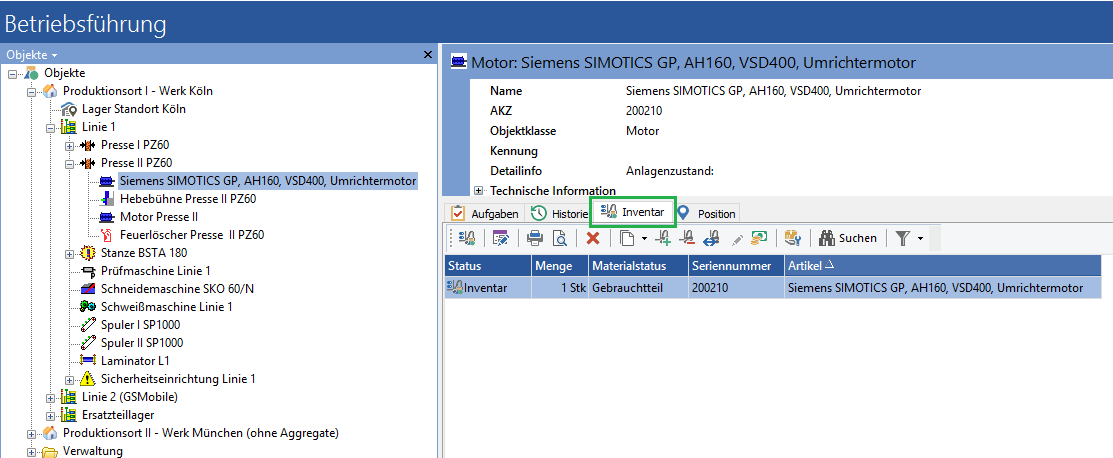1113x458 pixels.
Task: Expand the Ersatzteillager node
Action: [50, 415]
